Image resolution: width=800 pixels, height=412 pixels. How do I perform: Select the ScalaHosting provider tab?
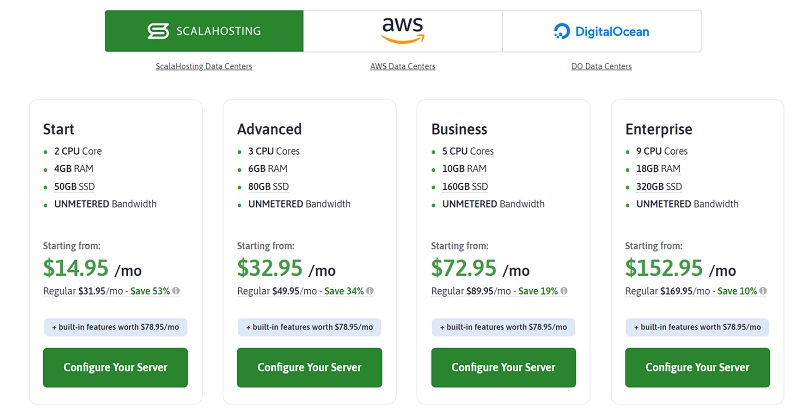(x=204, y=31)
